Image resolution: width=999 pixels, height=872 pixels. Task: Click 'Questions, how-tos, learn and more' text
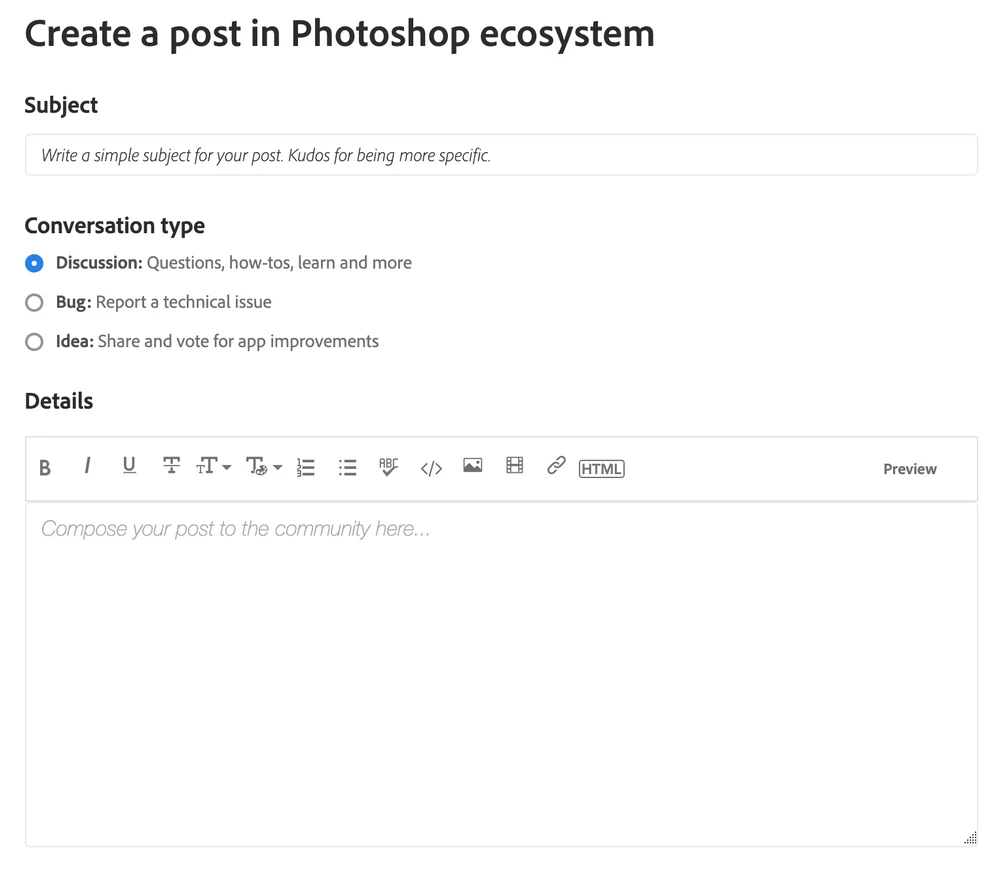pyautogui.click(x=279, y=262)
